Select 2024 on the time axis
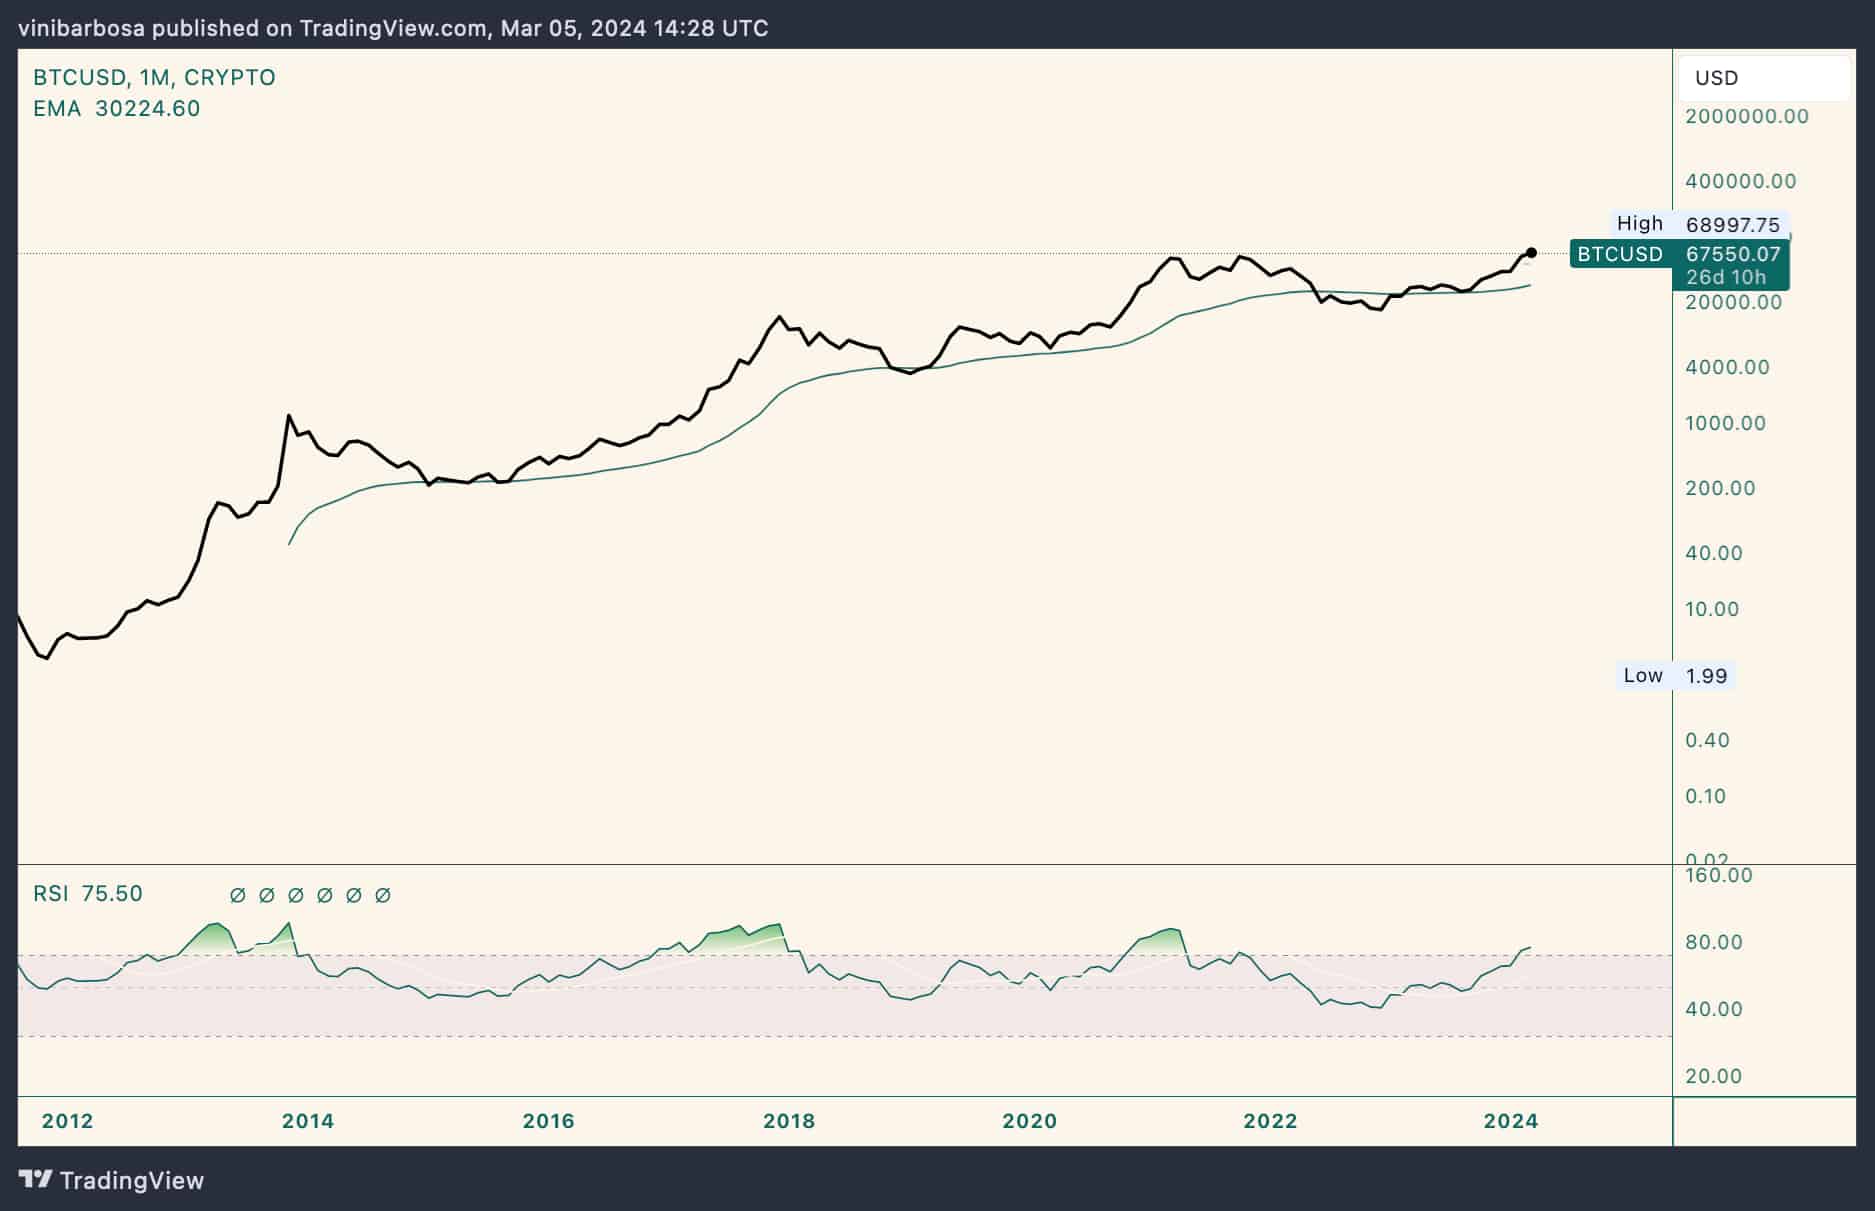The height and width of the screenshot is (1211, 1875). (1510, 1121)
